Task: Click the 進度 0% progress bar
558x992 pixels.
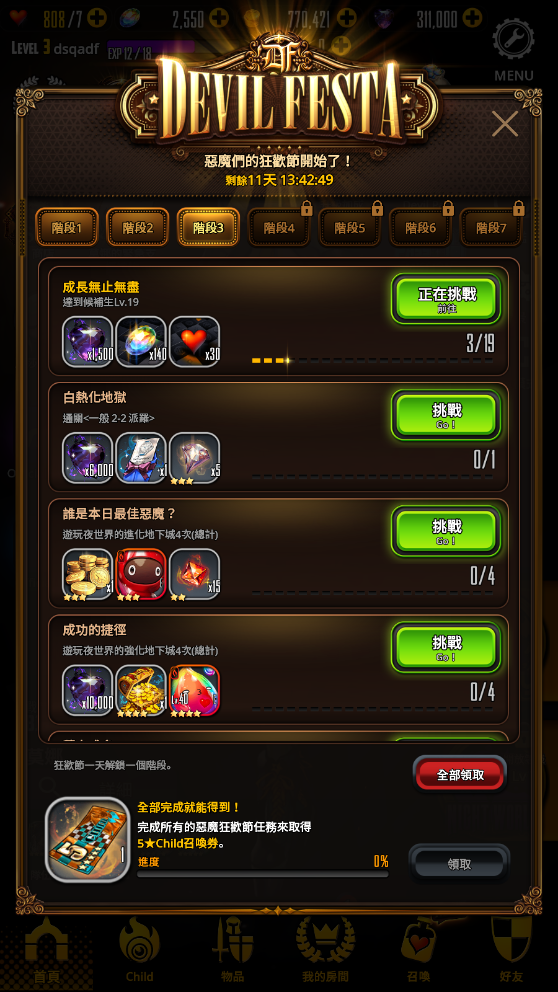Action: [x=263, y=874]
